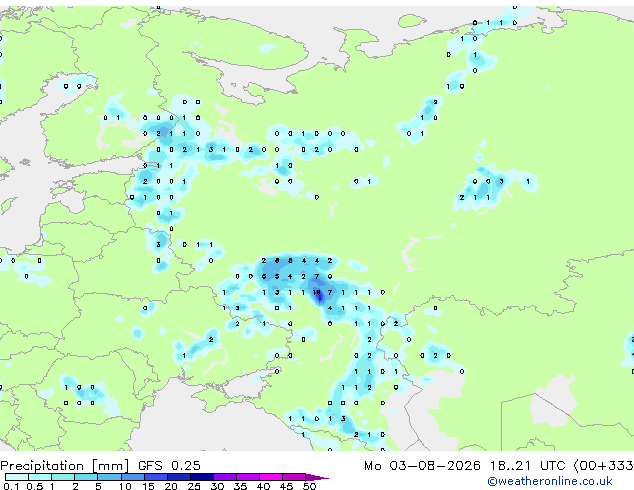Click the legend label '25'
Image resolution: width=634 pixels, height=490 pixels.
tap(194, 486)
